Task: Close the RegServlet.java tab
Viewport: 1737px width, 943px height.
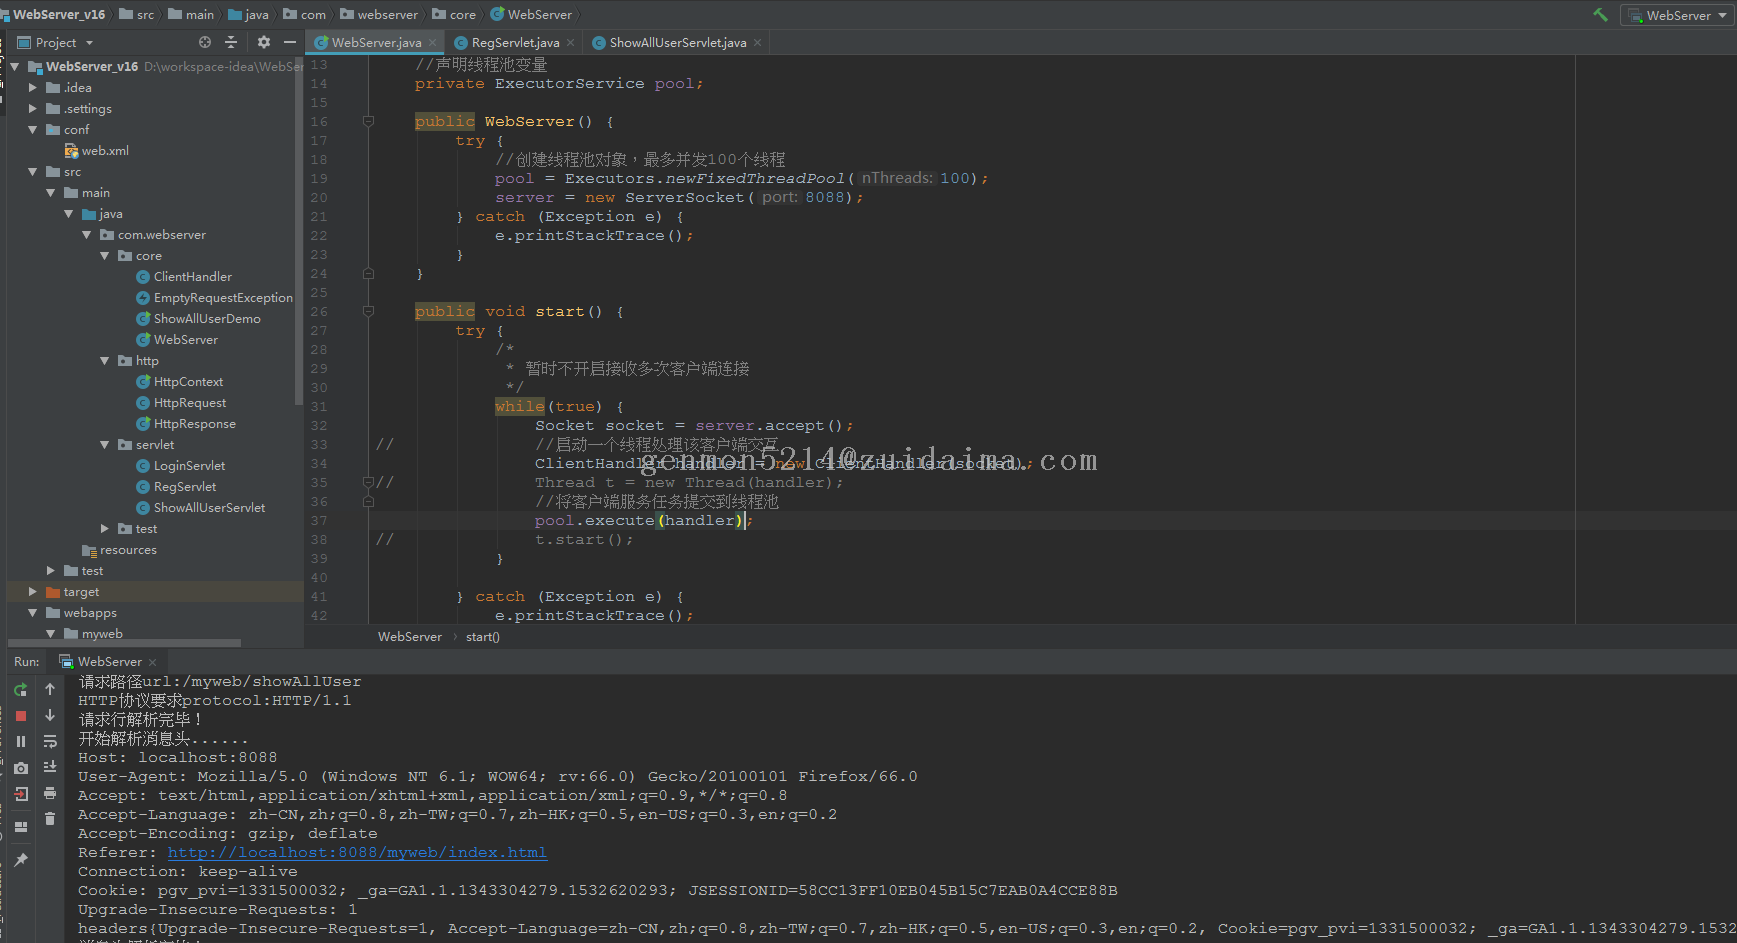Action: (570, 42)
